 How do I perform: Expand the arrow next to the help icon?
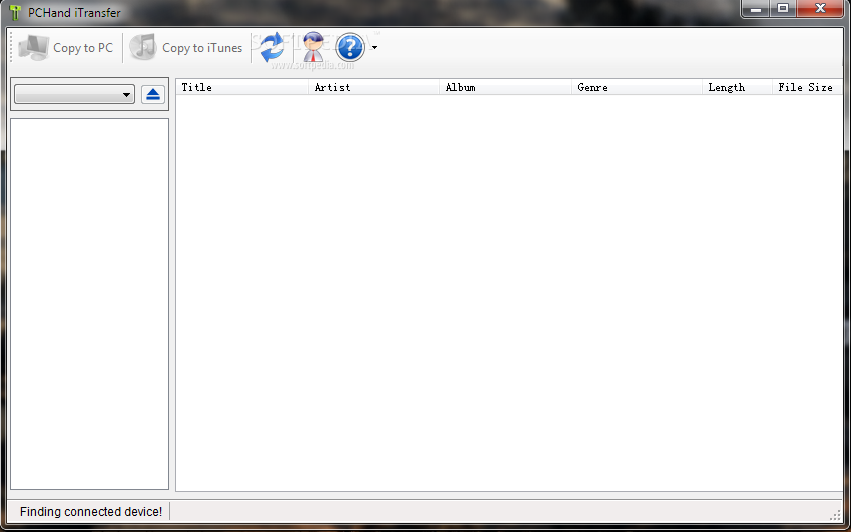pyautogui.click(x=374, y=47)
